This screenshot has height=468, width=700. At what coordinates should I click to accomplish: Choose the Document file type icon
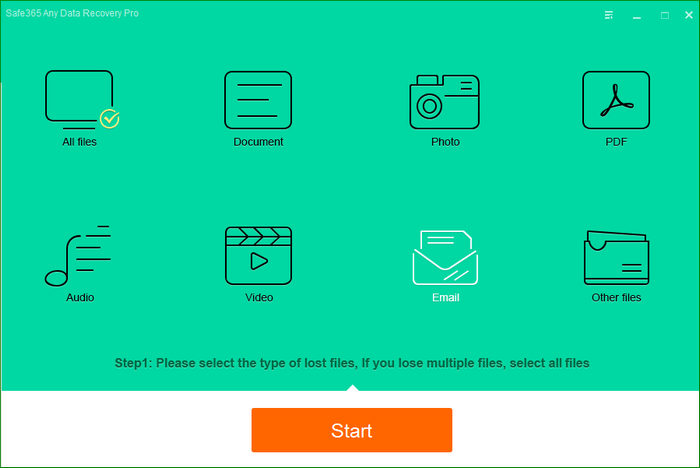258,99
